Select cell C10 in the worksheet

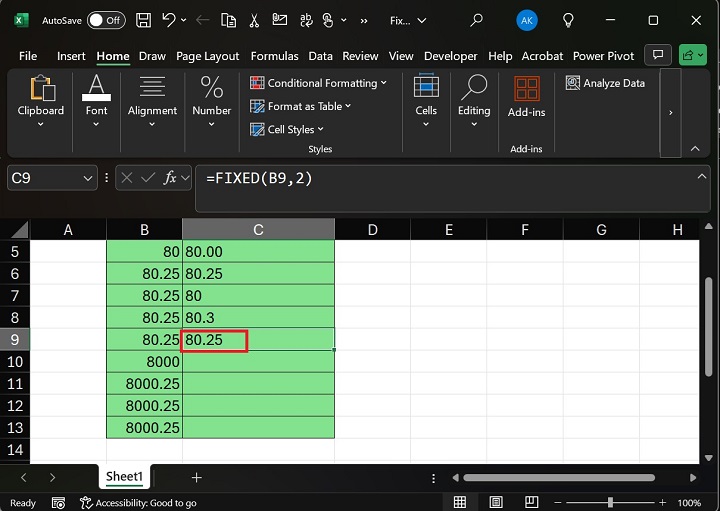pos(258,362)
